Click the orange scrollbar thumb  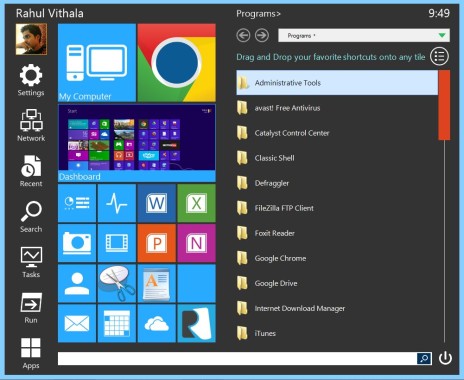[444, 105]
